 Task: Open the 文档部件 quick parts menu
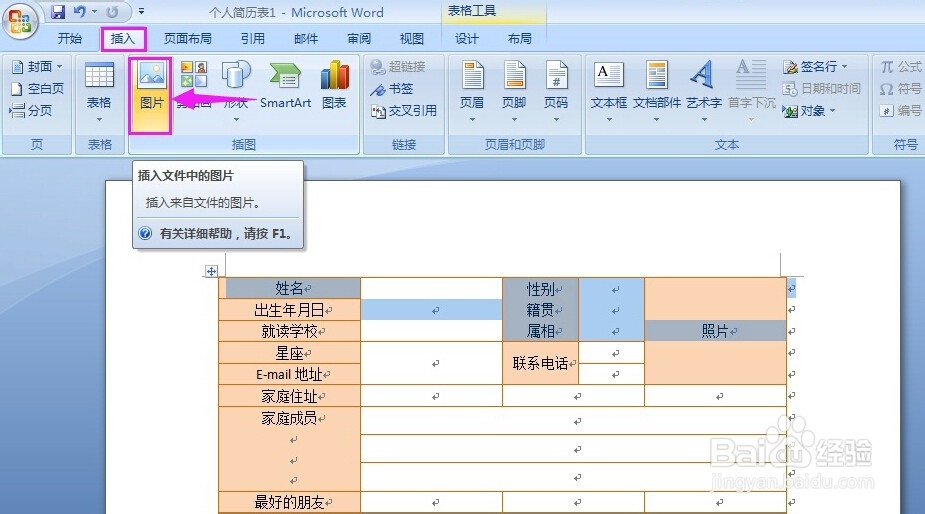click(x=657, y=93)
